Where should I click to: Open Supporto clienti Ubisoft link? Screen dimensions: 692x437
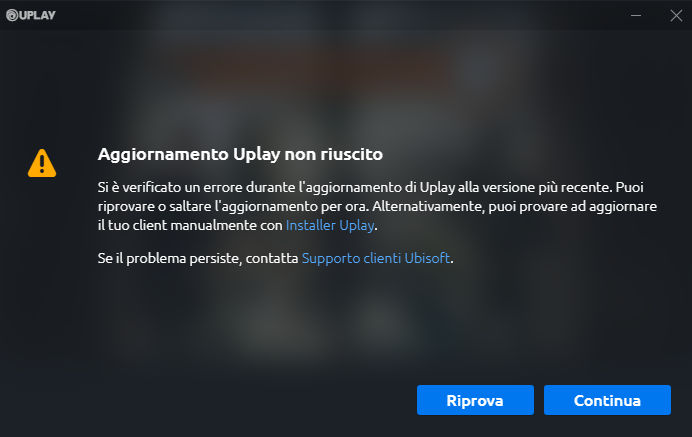(x=376, y=258)
